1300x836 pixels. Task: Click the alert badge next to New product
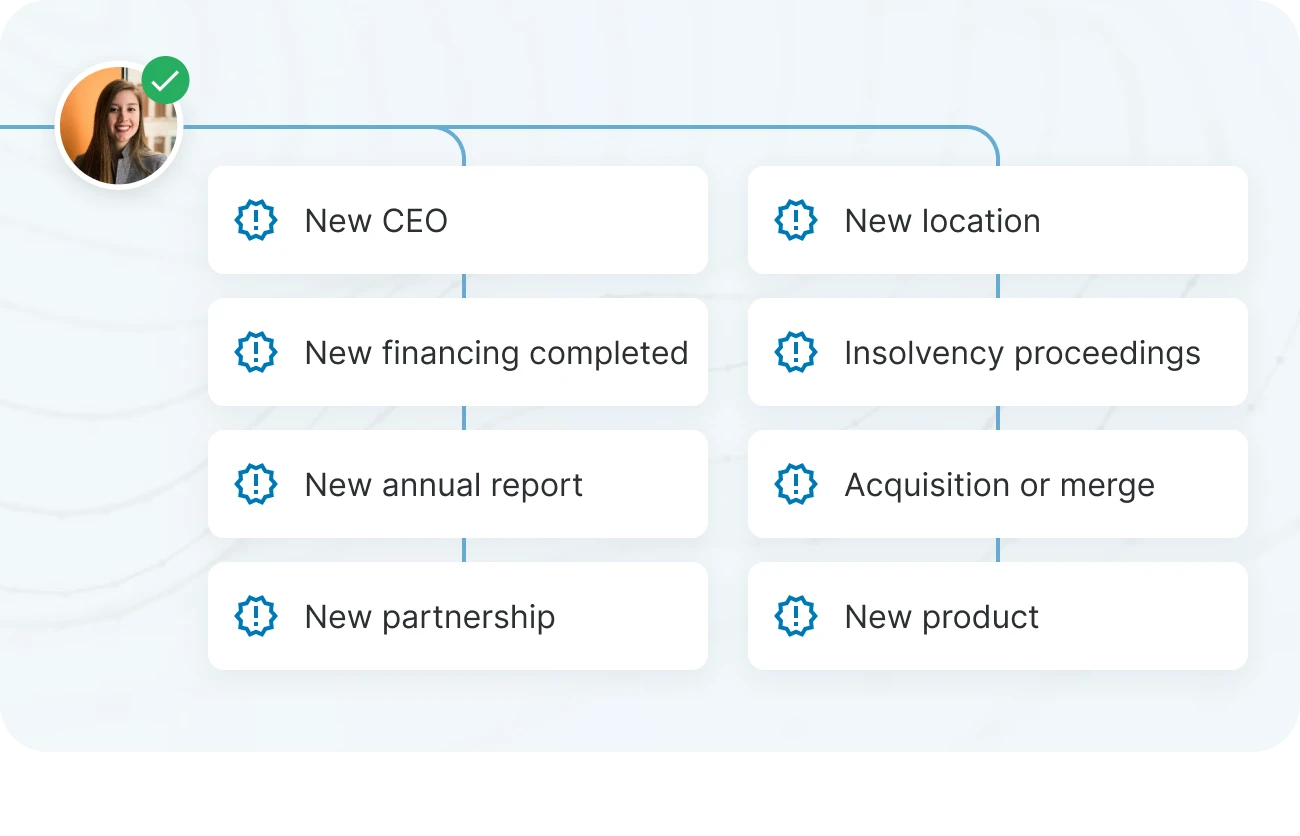pos(796,616)
